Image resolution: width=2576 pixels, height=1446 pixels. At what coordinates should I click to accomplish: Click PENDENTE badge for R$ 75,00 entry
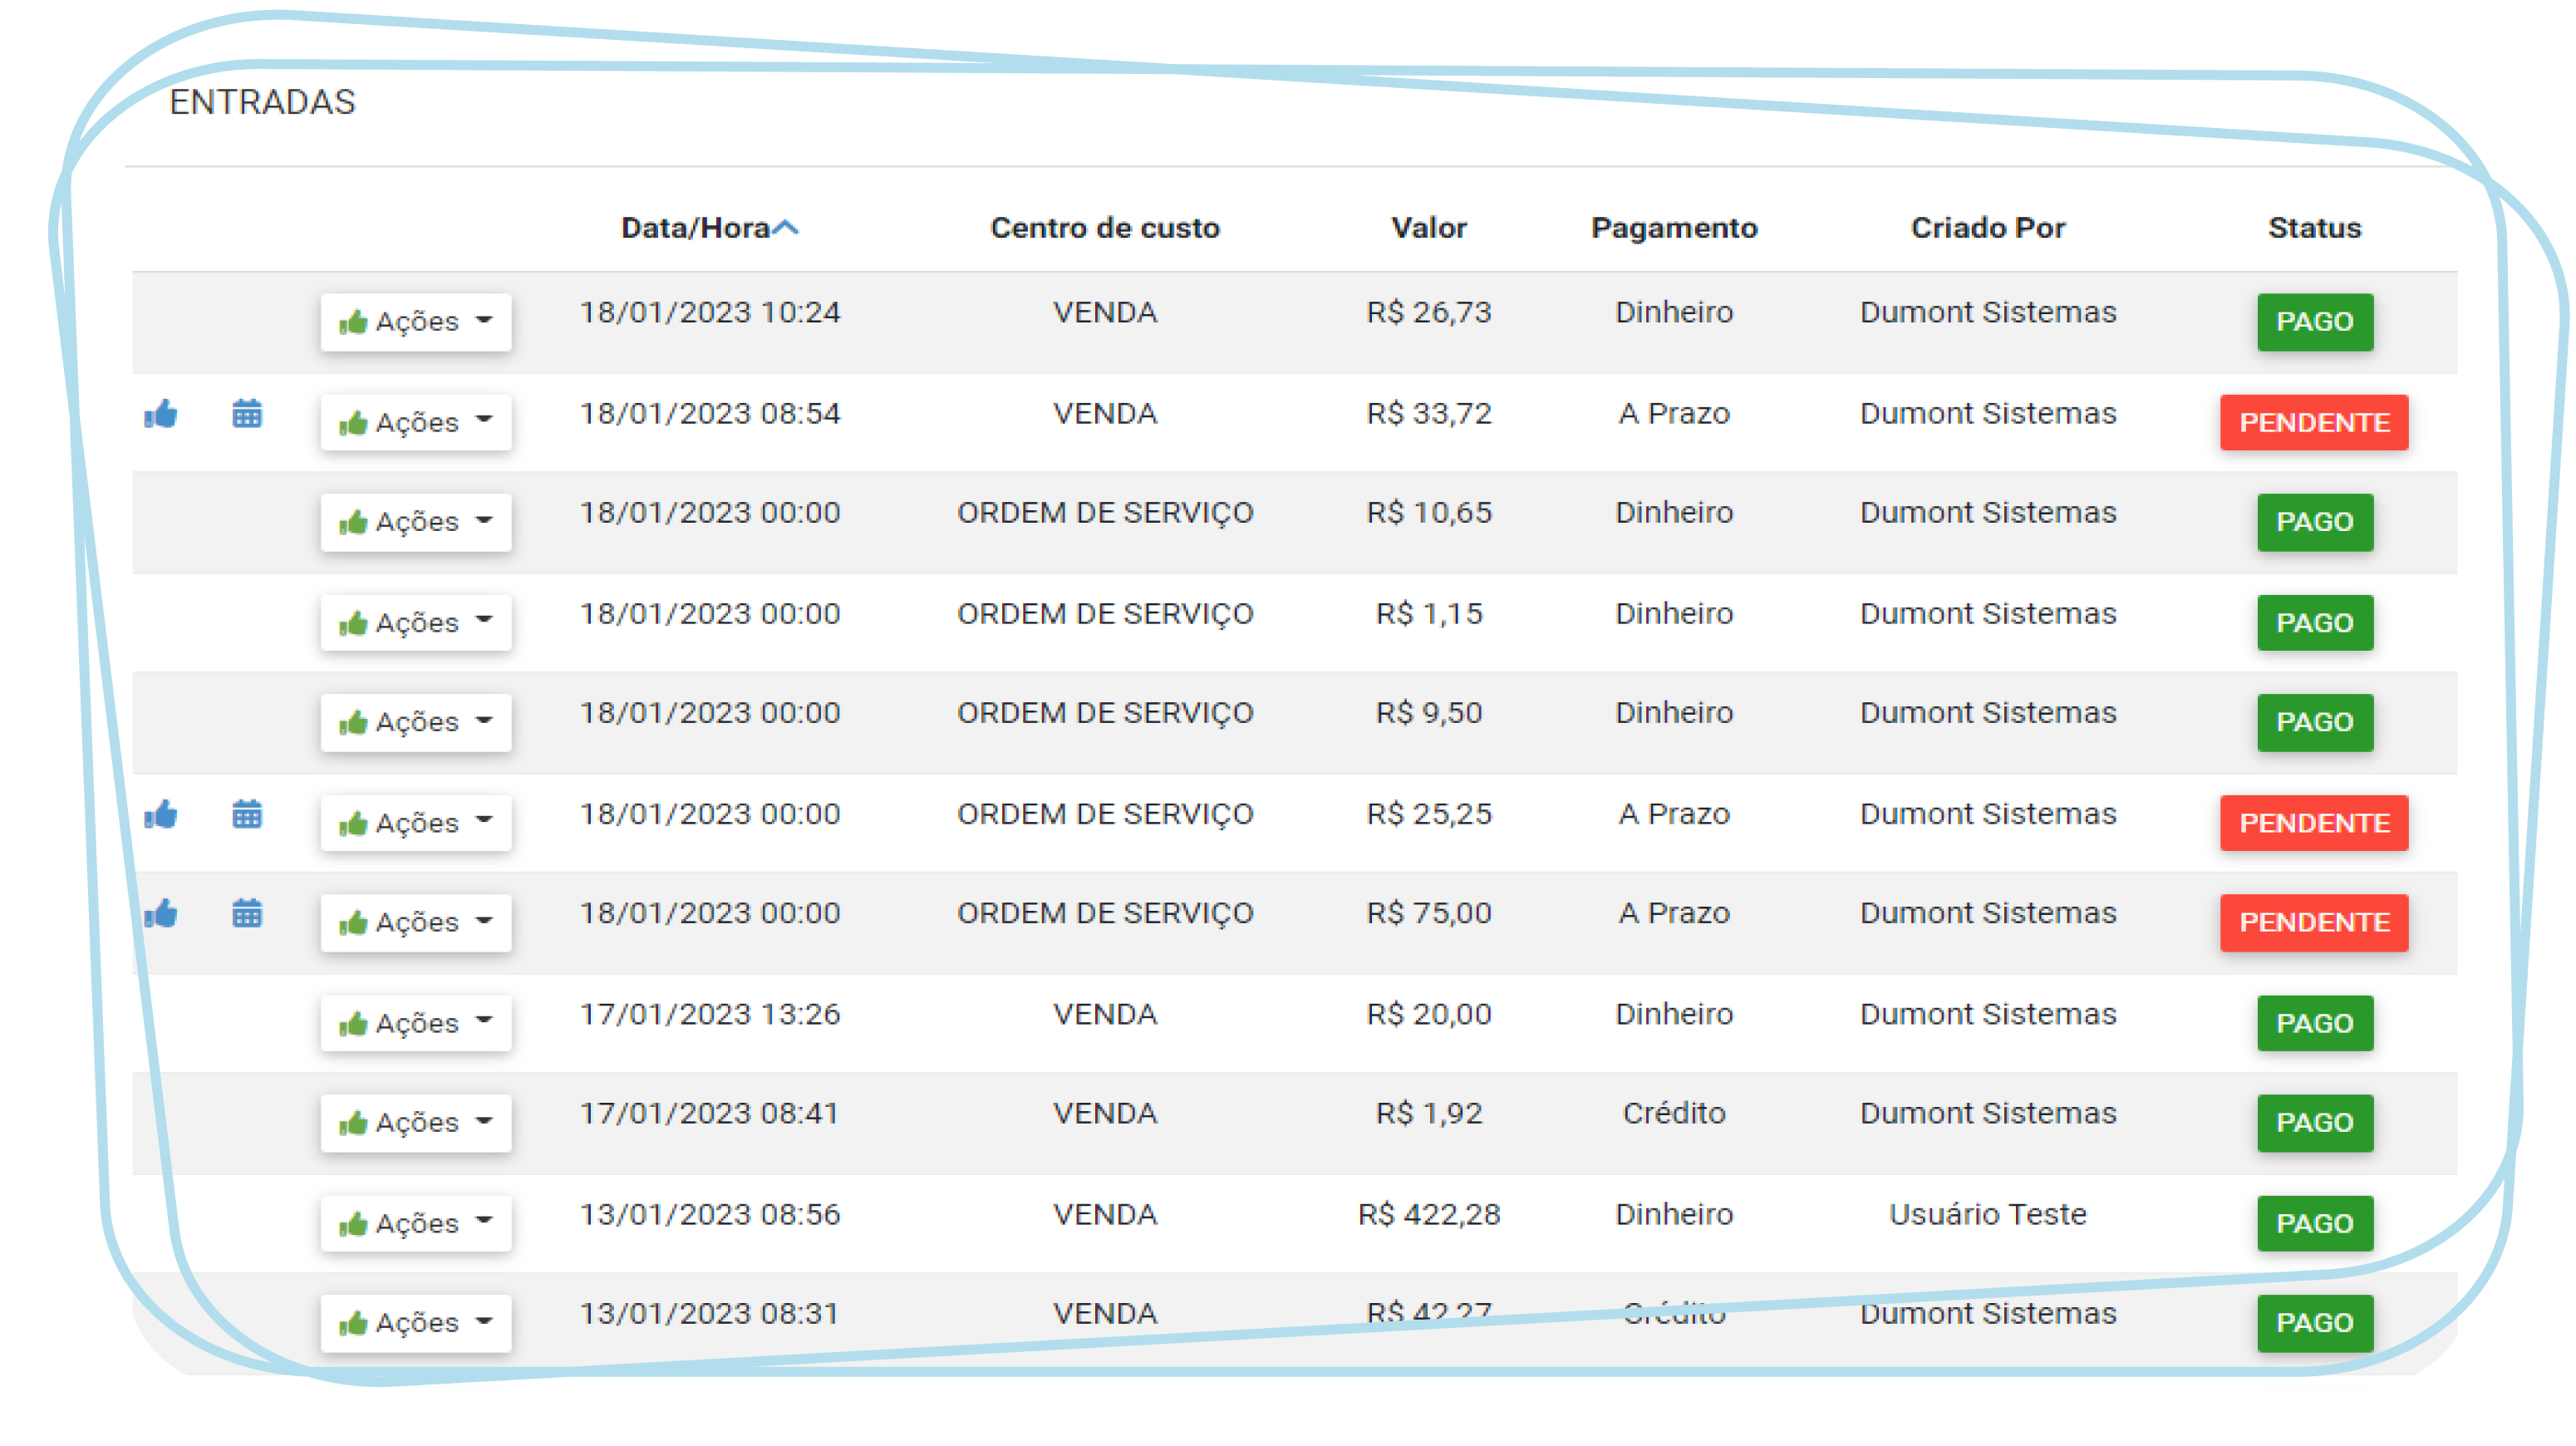pos(2315,922)
